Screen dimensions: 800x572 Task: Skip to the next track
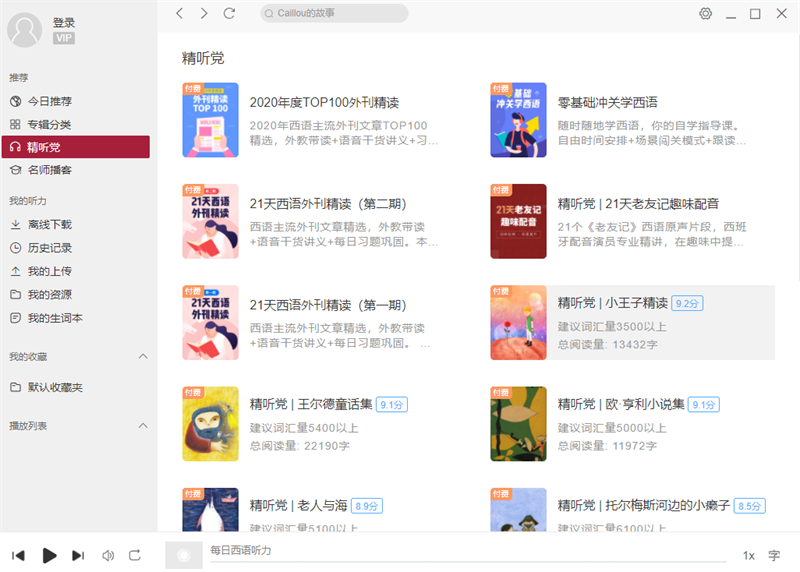click(78, 555)
